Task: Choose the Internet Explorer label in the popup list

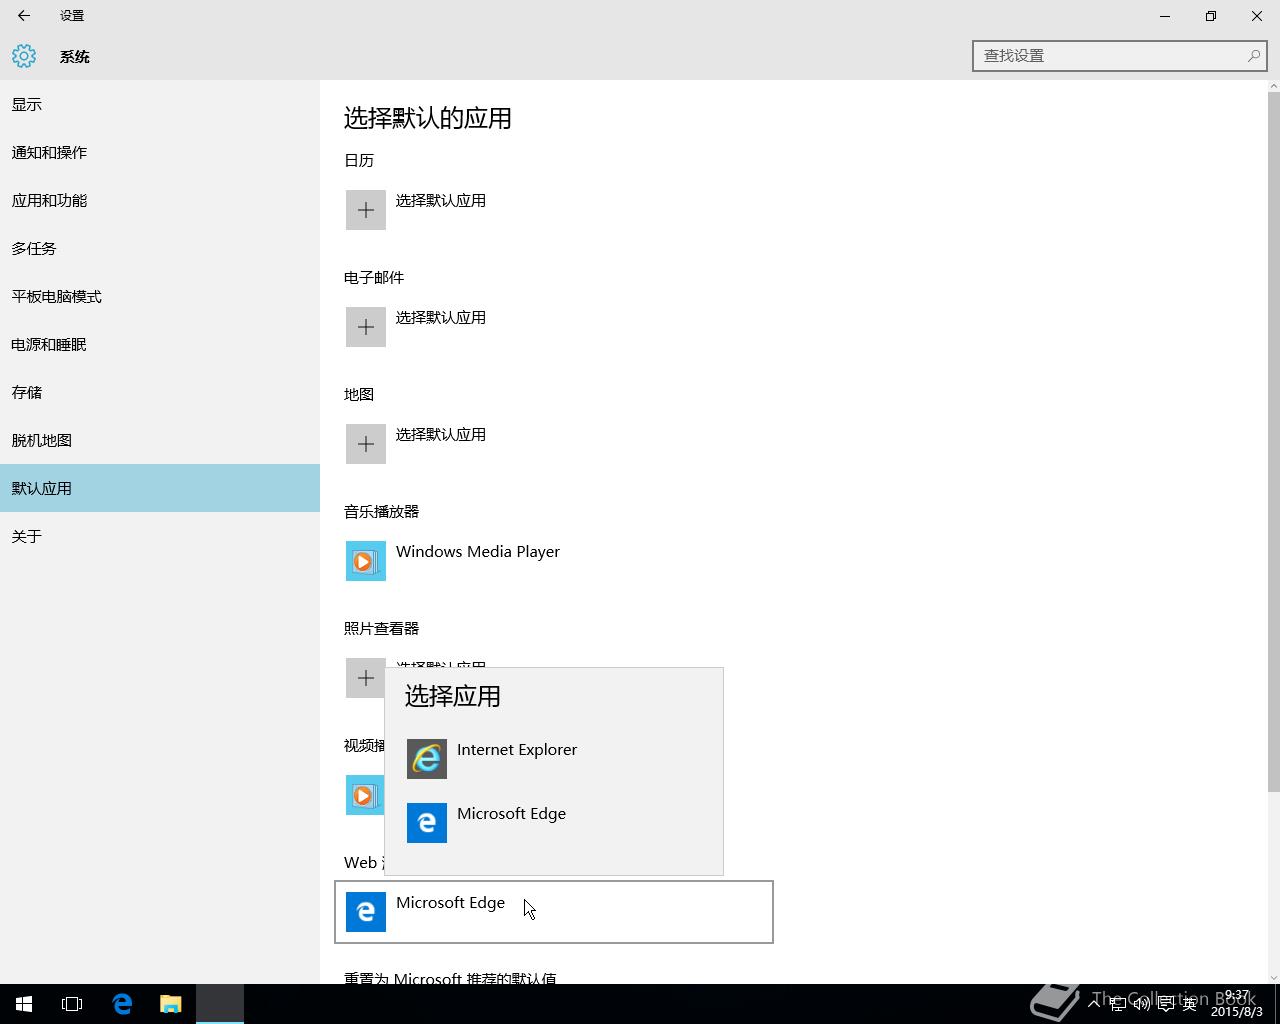Action: coord(517,749)
